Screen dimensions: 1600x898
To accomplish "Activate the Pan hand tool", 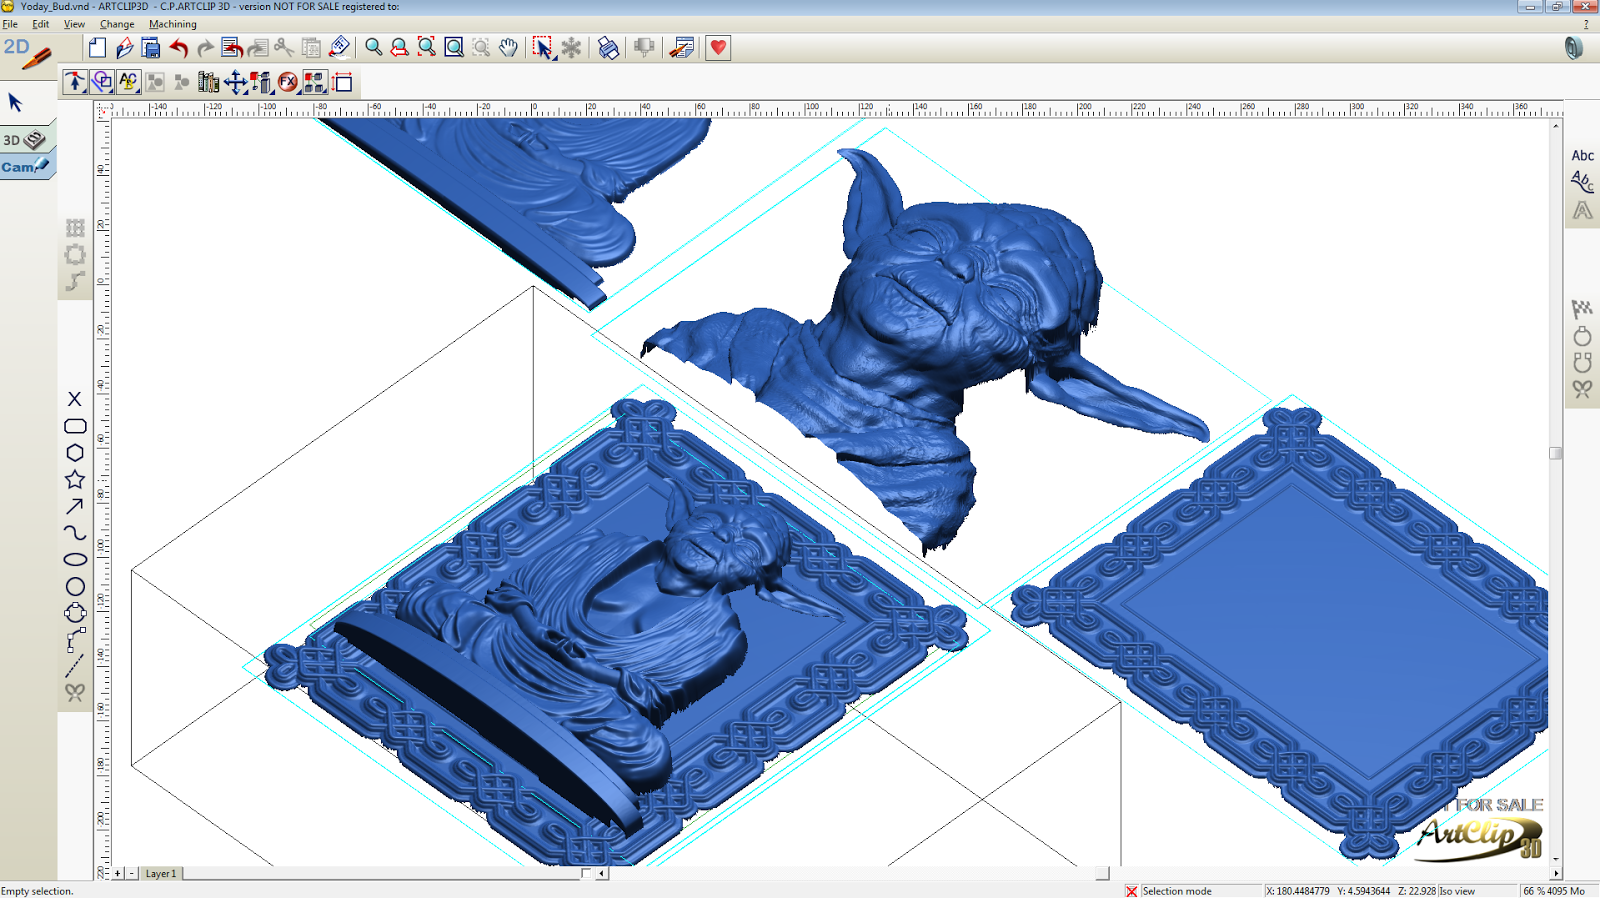I will point(508,48).
